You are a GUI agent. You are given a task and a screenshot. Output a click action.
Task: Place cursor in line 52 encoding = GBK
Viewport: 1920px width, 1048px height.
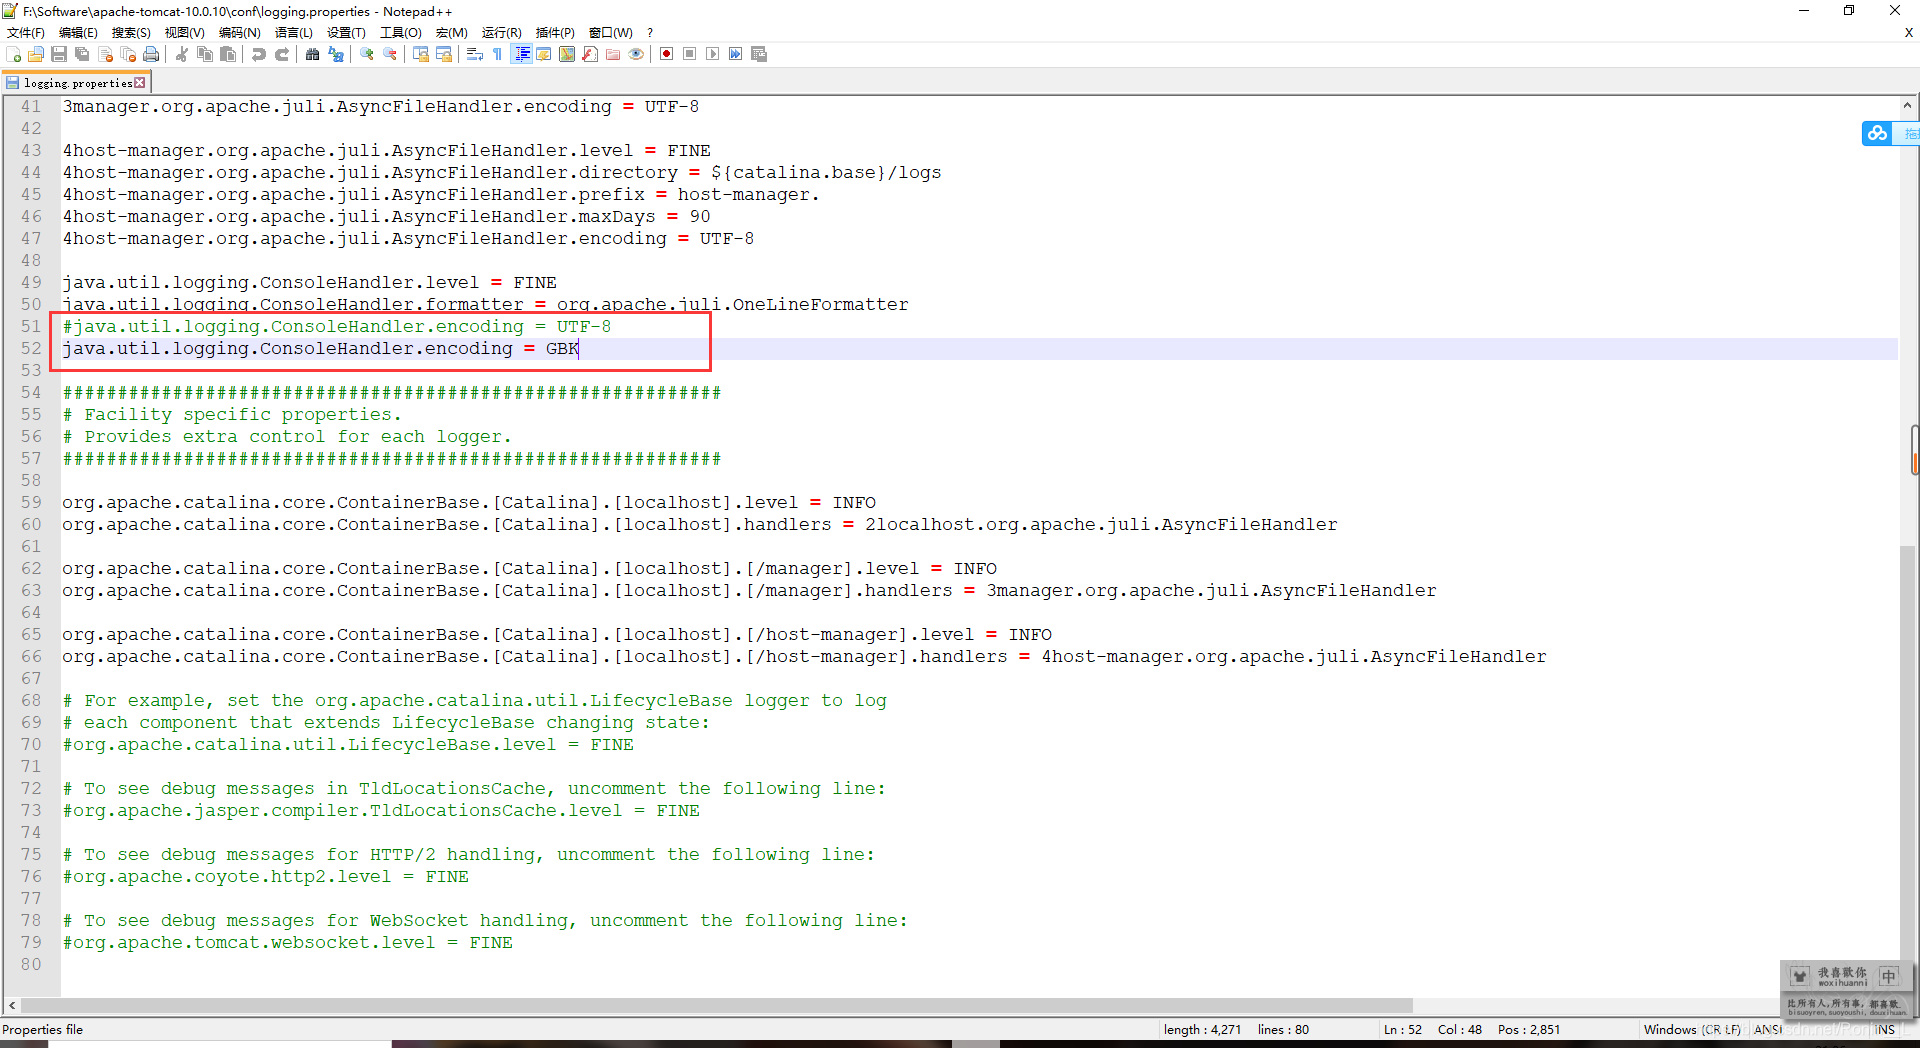320,349
